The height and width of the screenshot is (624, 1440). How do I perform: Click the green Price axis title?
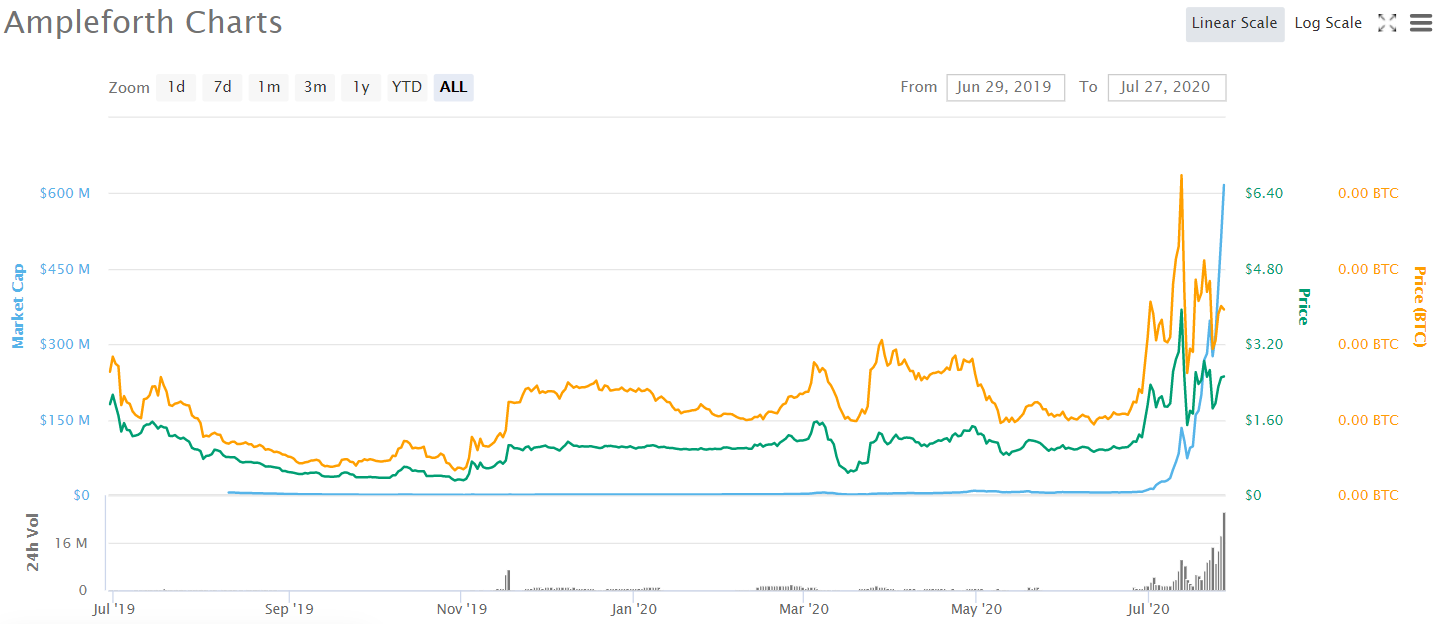tap(1303, 307)
